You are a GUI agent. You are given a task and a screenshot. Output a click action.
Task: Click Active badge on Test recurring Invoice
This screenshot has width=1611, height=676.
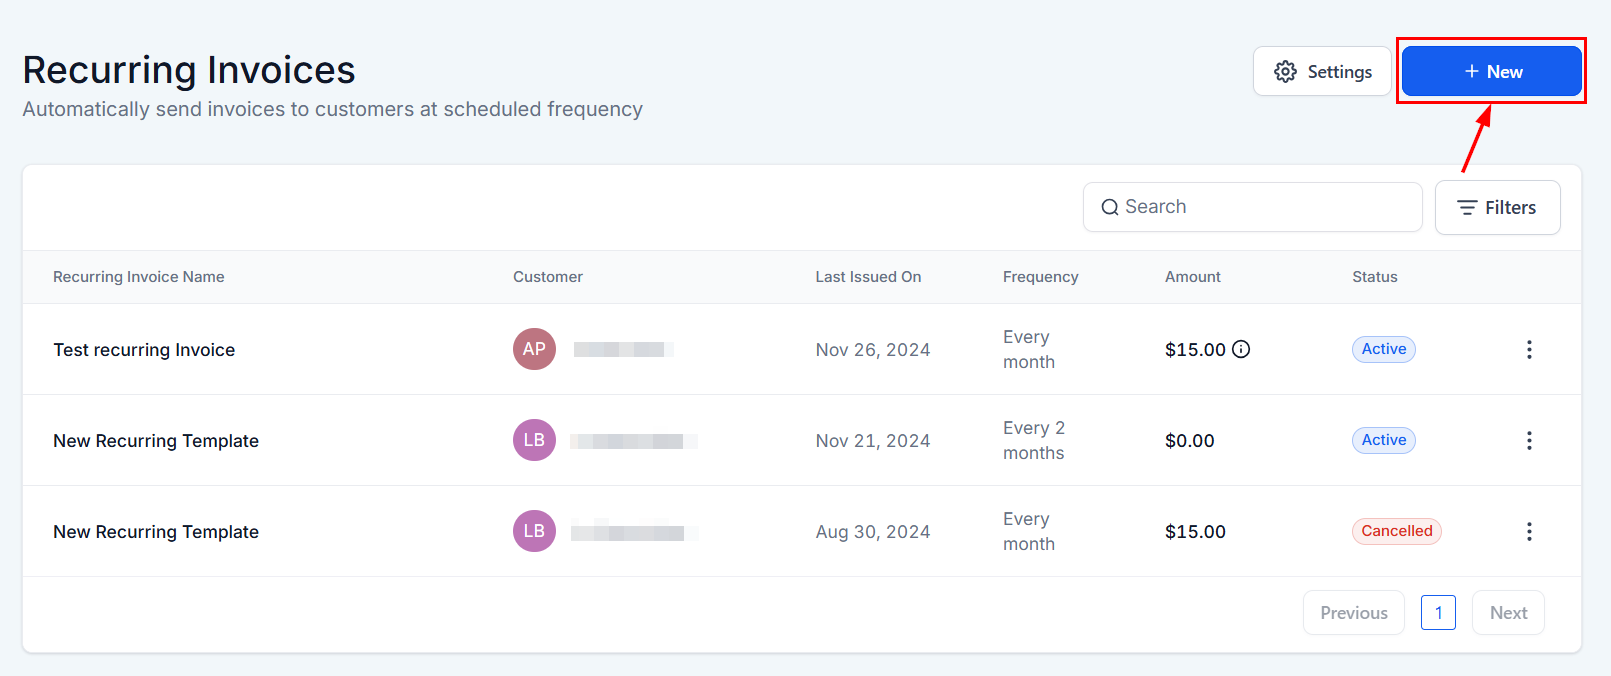(x=1383, y=349)
